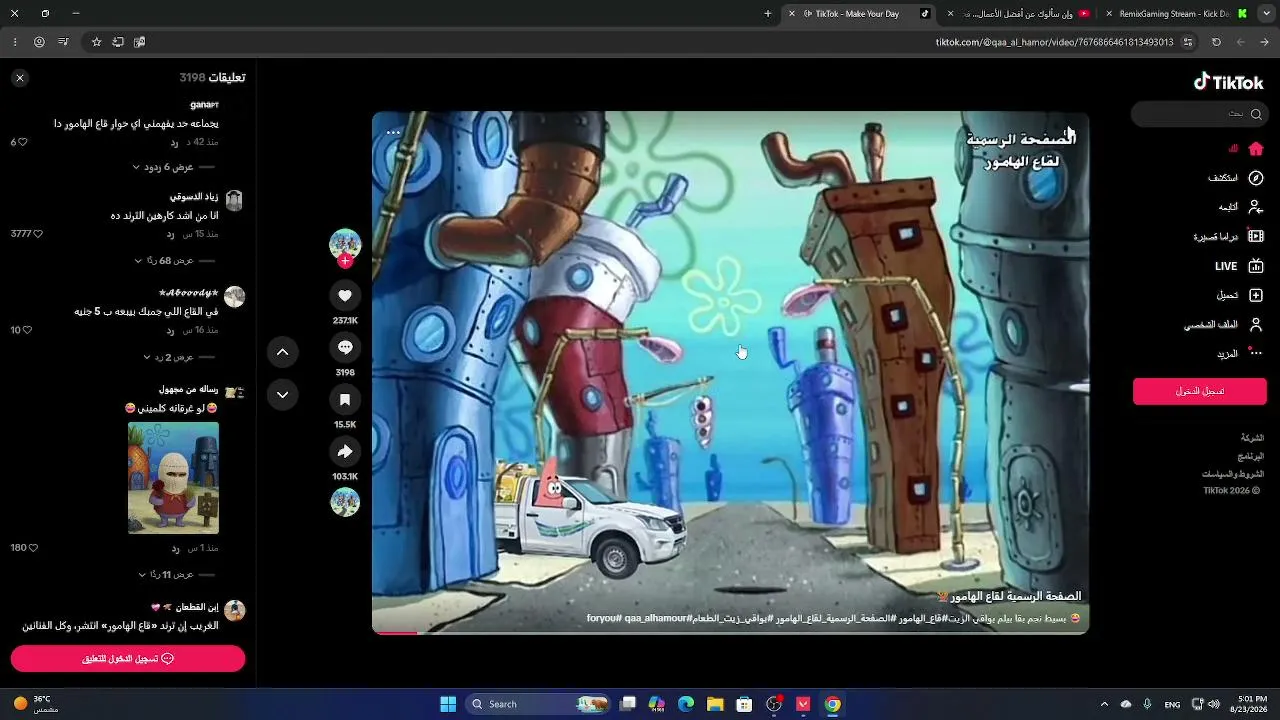
Task: Bookmark this page with the star icon
Action: pyautogui.click(x=96, y=42)
